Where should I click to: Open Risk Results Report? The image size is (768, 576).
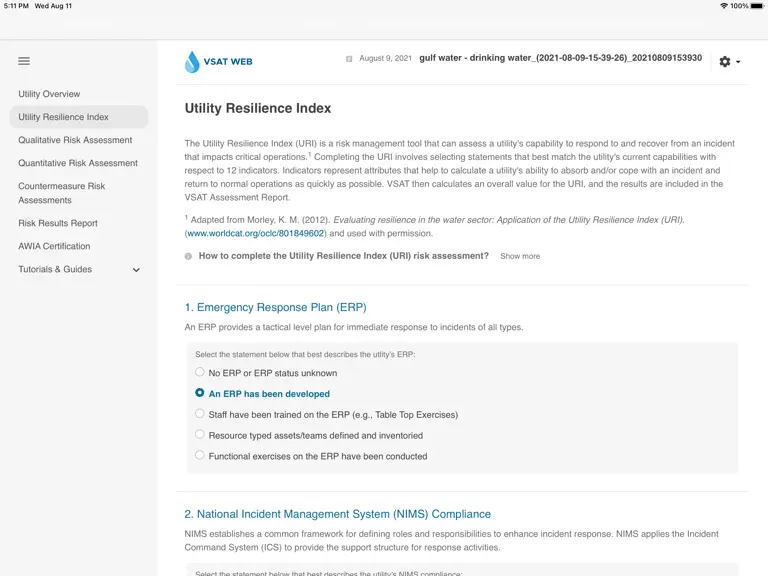58,223
